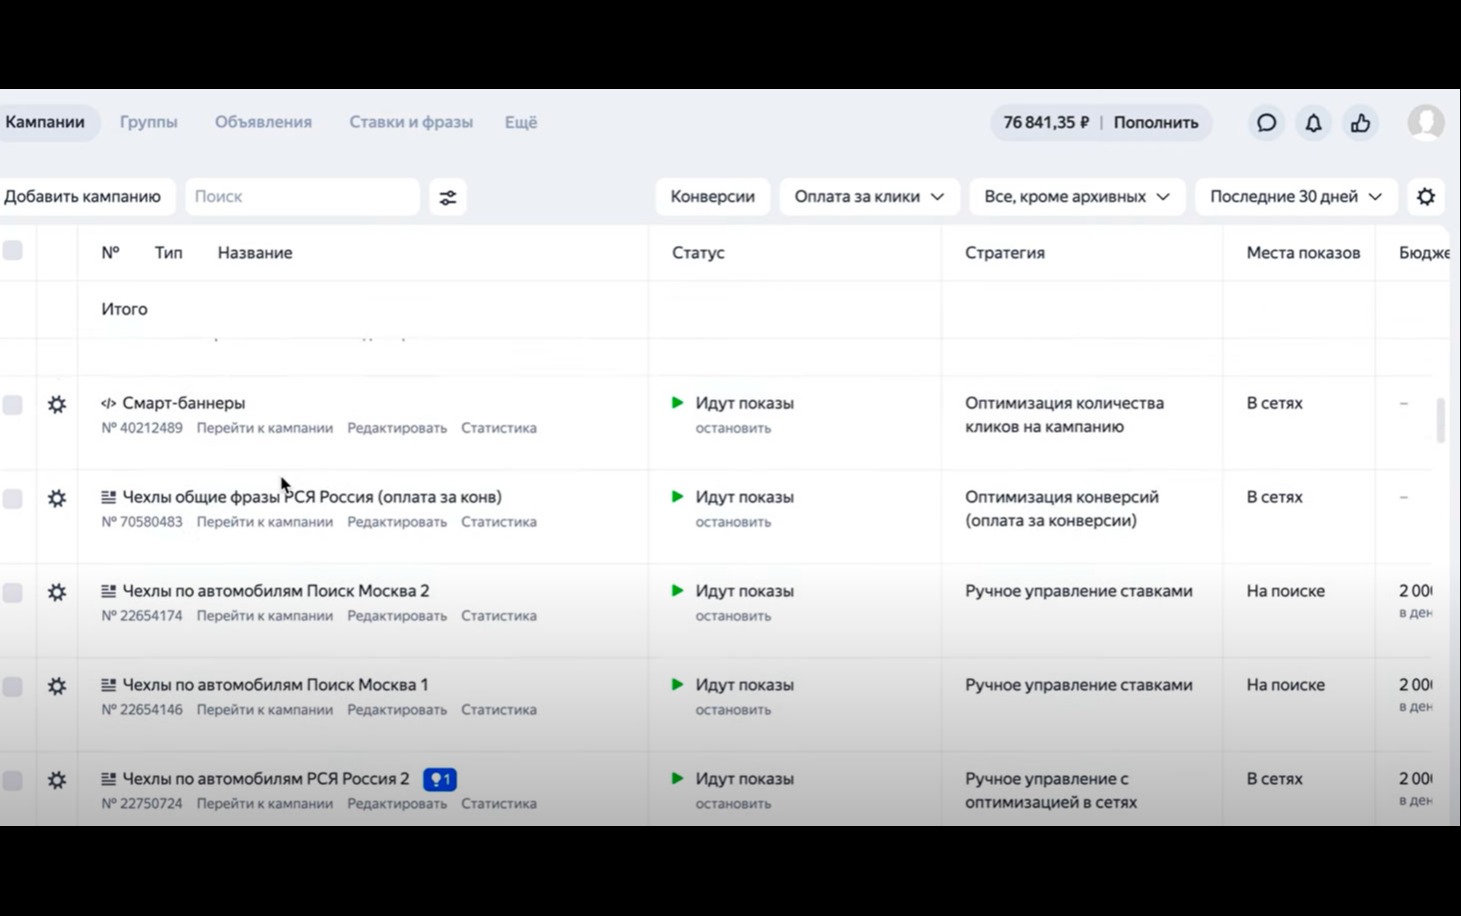This screenshot has height=916, width=1461.
Task: Click the blue hint badge on РСЯ Россия 2
Action: click(440, 779)
